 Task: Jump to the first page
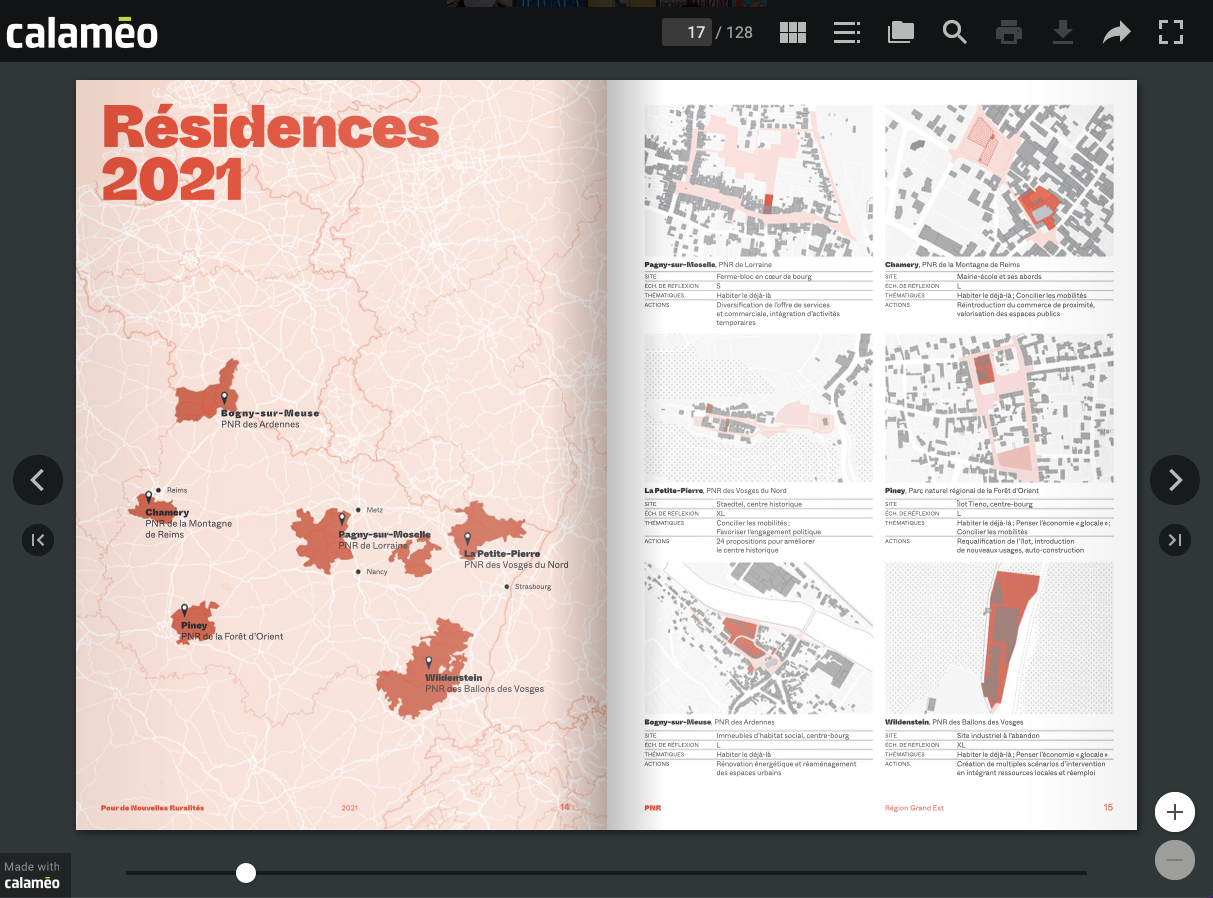pyautogui.click(x=38, y=540)
